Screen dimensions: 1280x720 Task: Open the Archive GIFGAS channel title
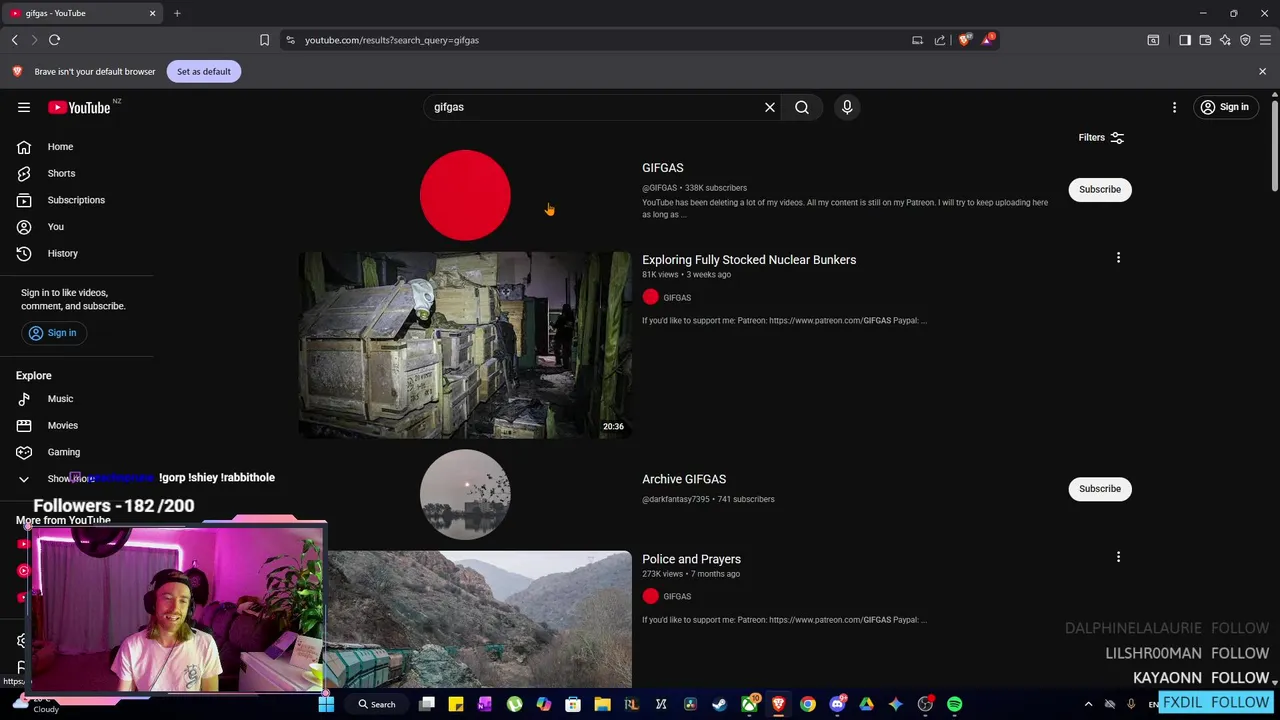click(x=684, y=479)
